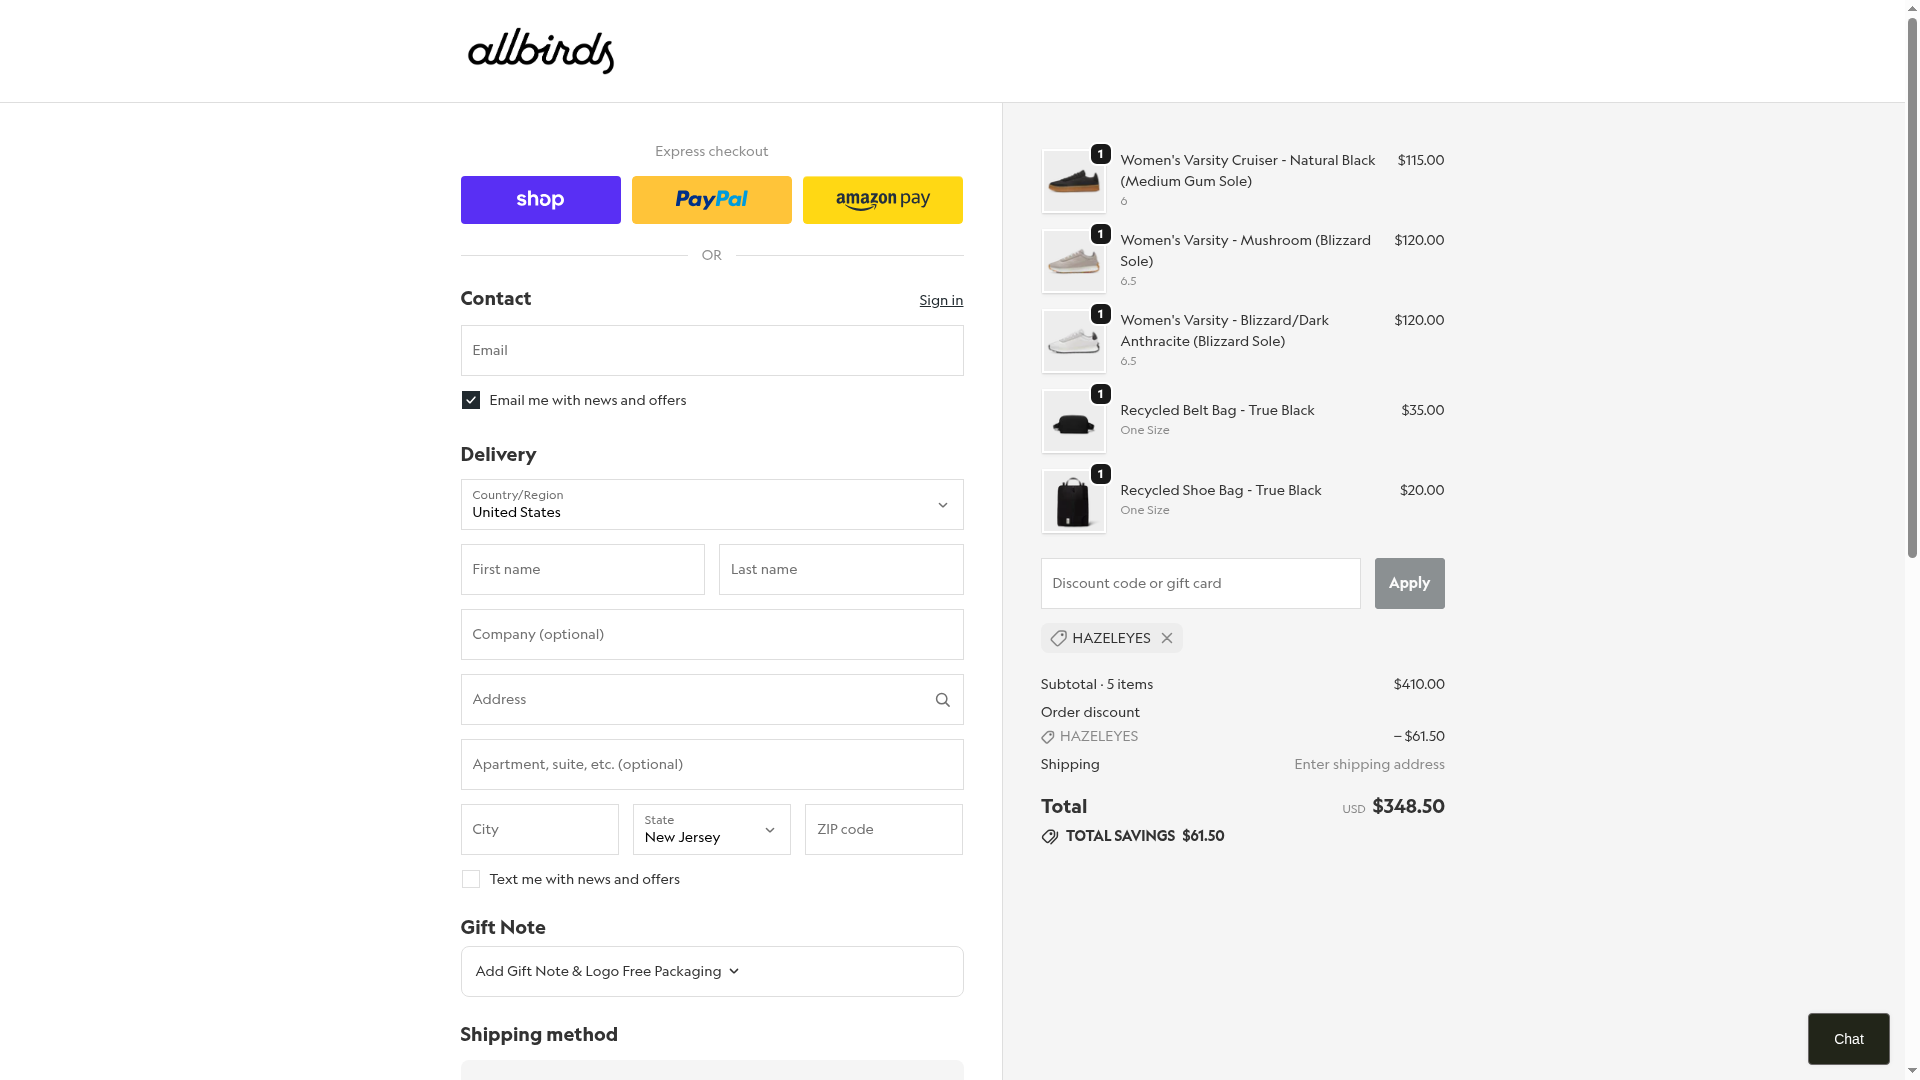Image resolution: width=1920 pixels, height=1080 pixels.
Task: Select Amazon Pay express checkout
Action: [x=882, y=200]
